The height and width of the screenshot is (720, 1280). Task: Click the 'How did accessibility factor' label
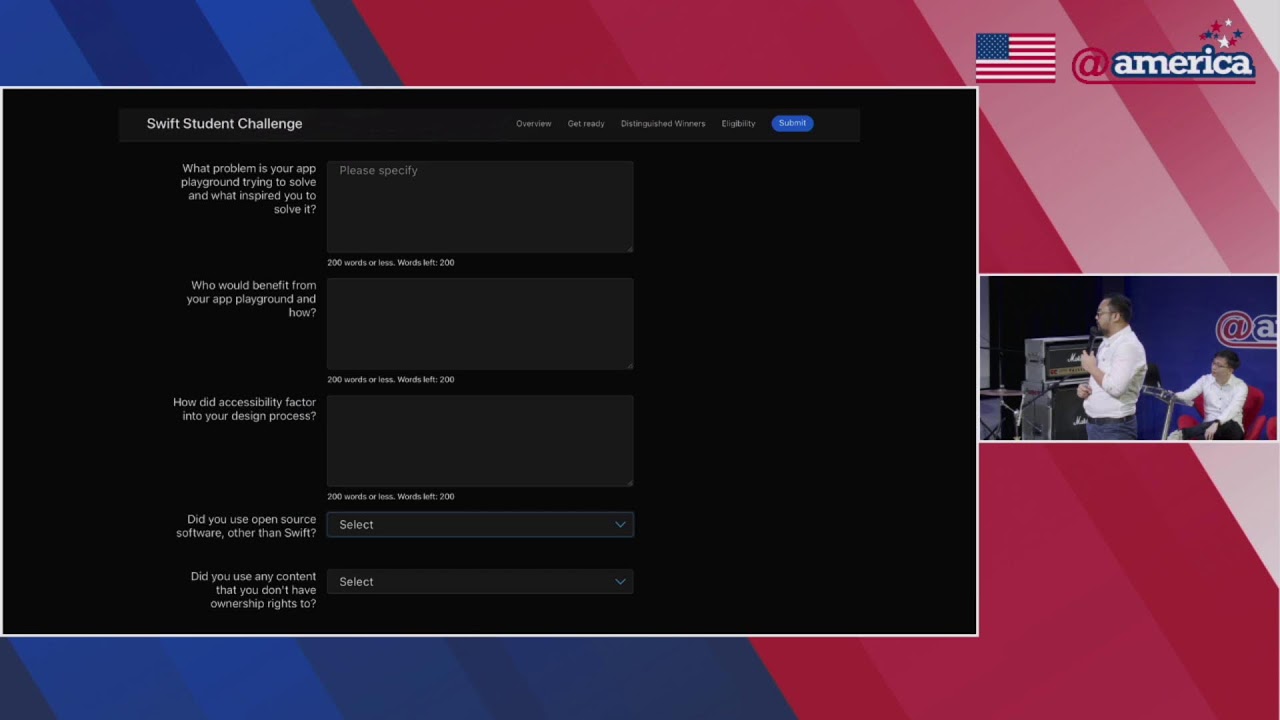pos(244,409)
